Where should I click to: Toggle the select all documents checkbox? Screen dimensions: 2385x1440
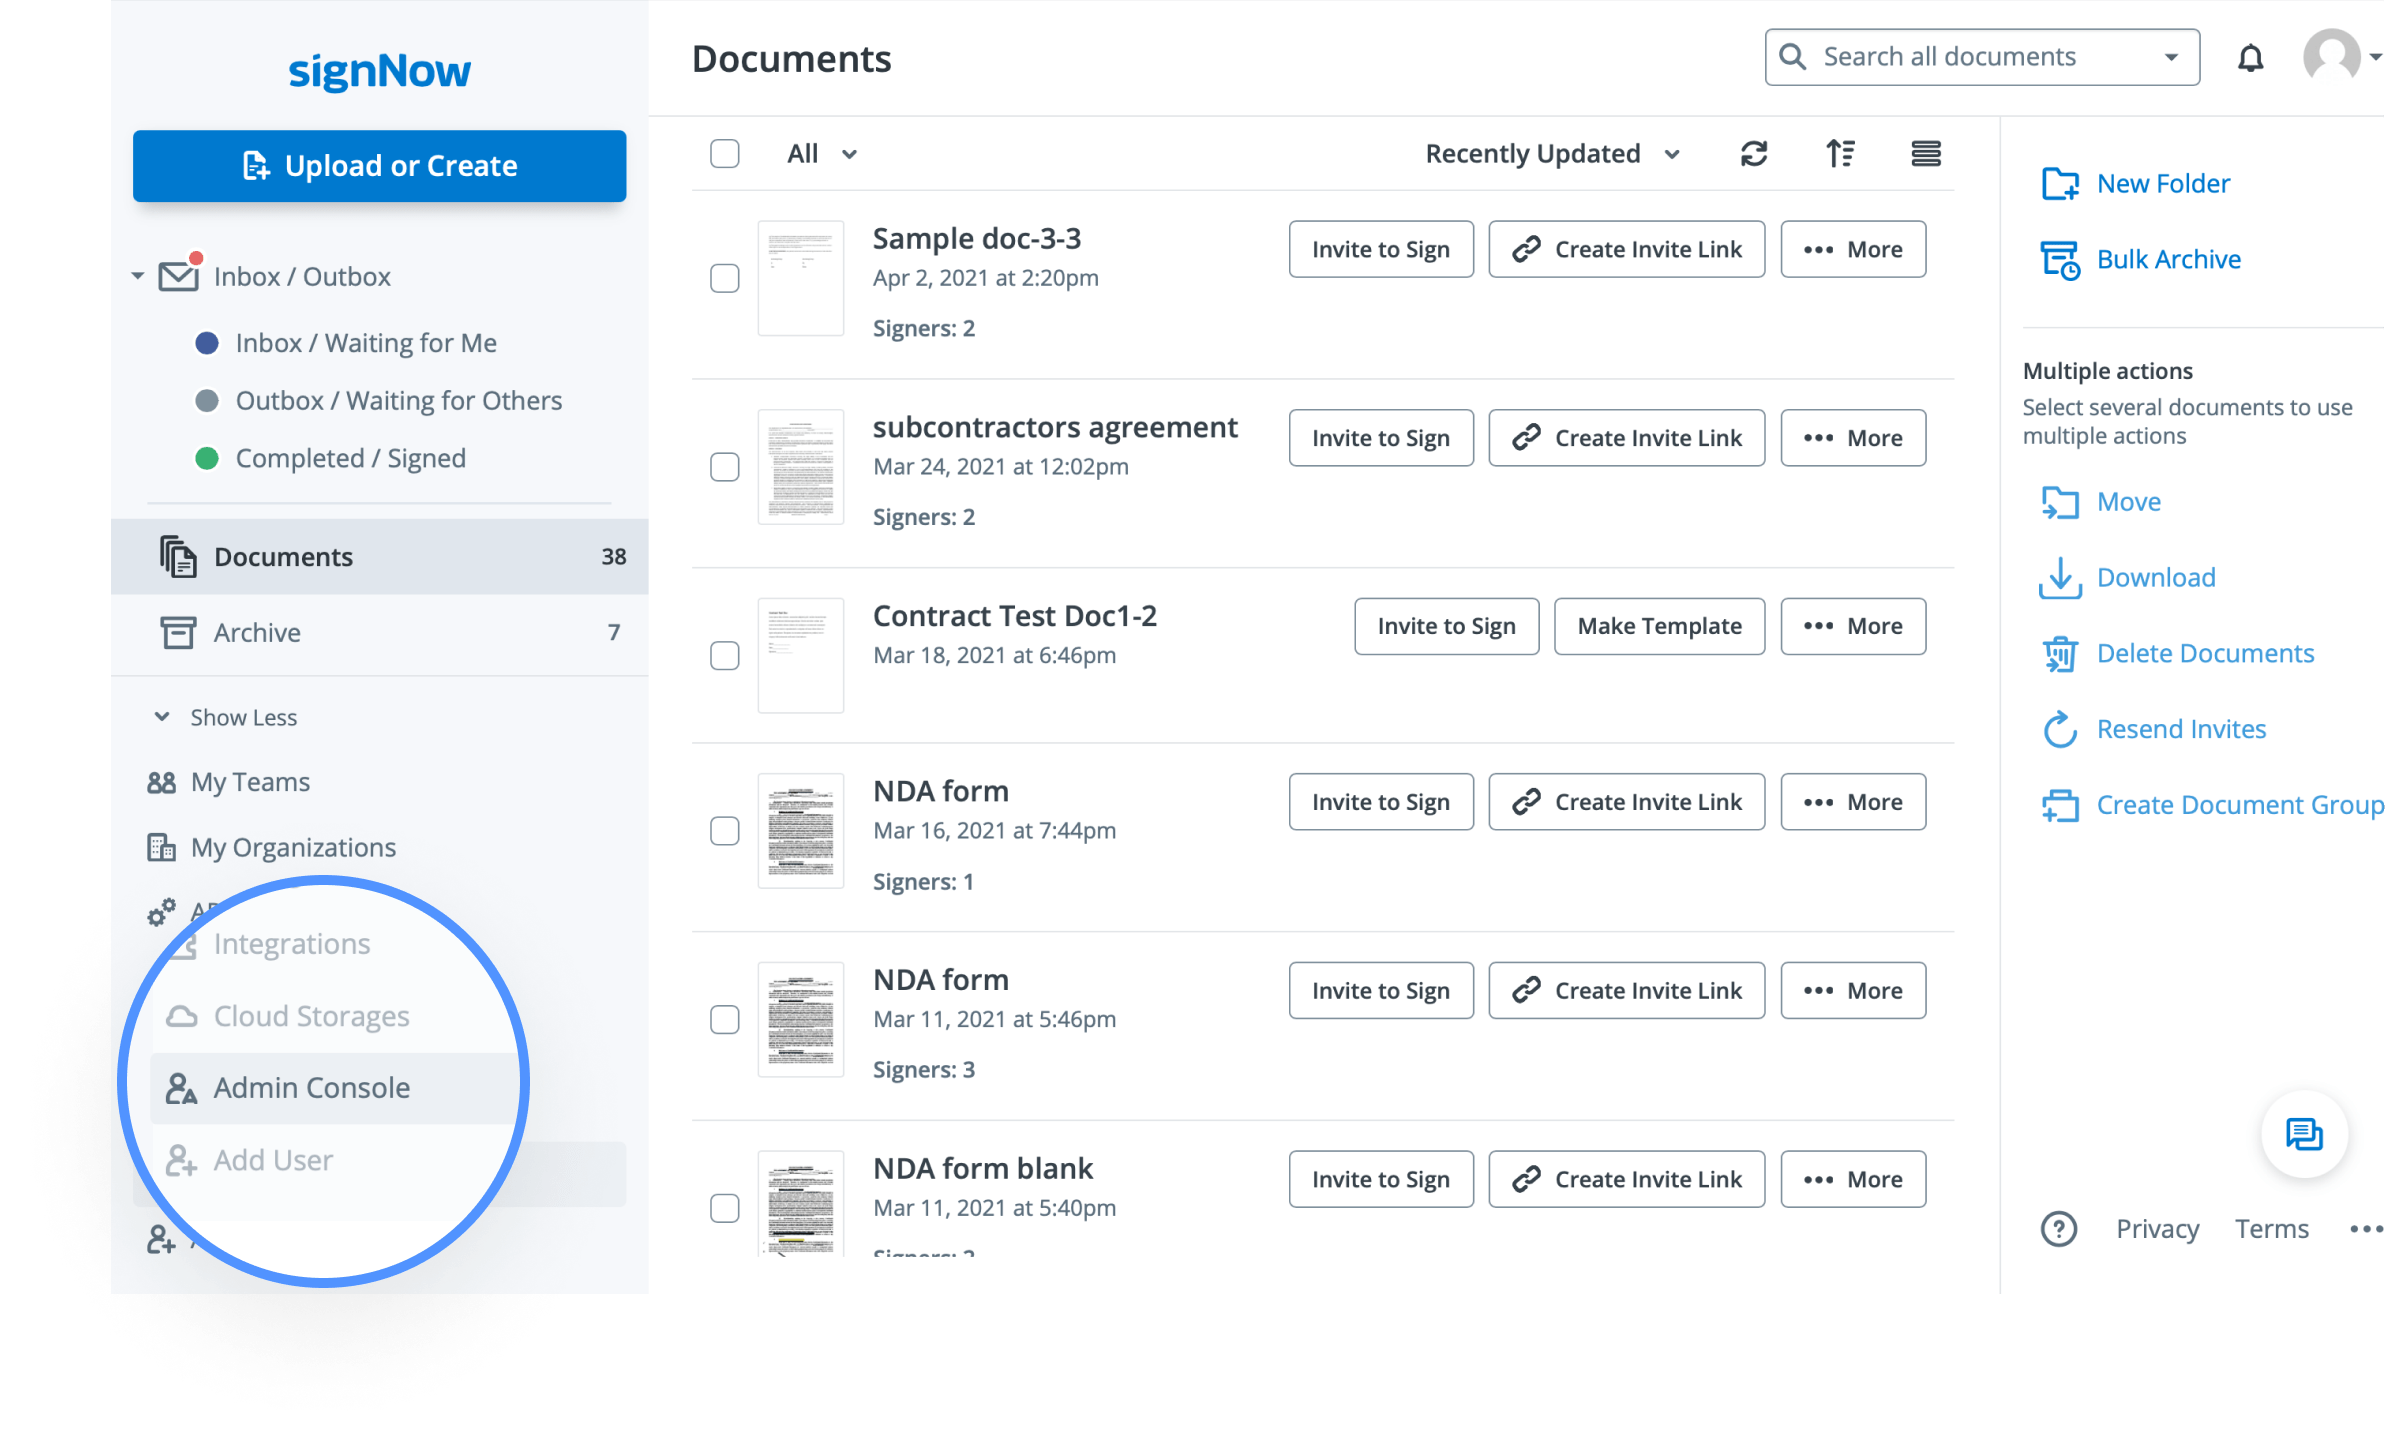[x=724, y=154]
